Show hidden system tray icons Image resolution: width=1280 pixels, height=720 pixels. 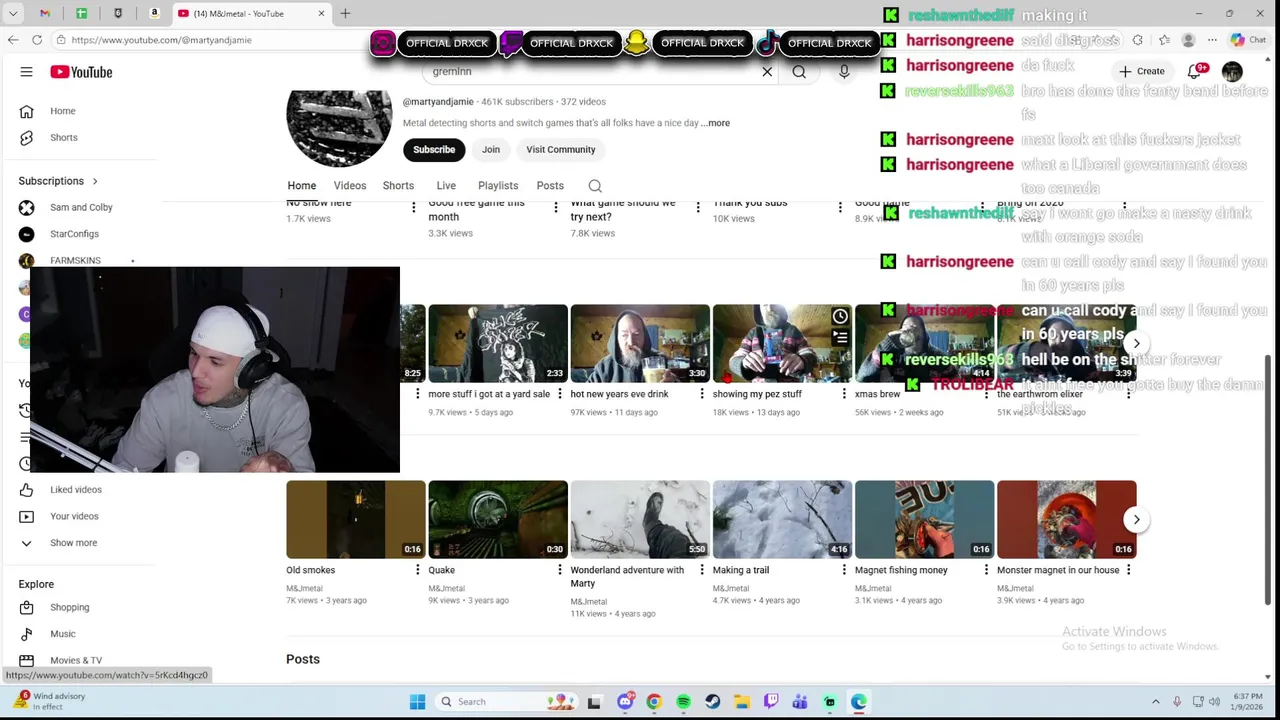point(1156,702)
